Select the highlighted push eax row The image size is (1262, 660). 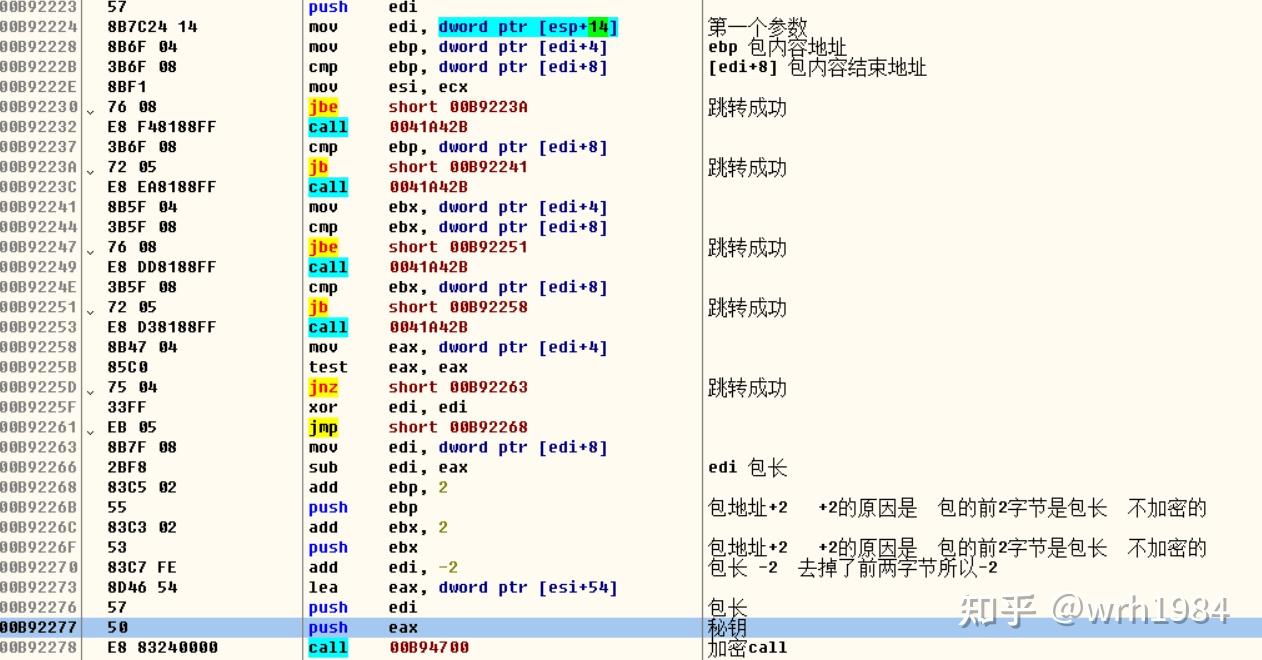[400, 627]
